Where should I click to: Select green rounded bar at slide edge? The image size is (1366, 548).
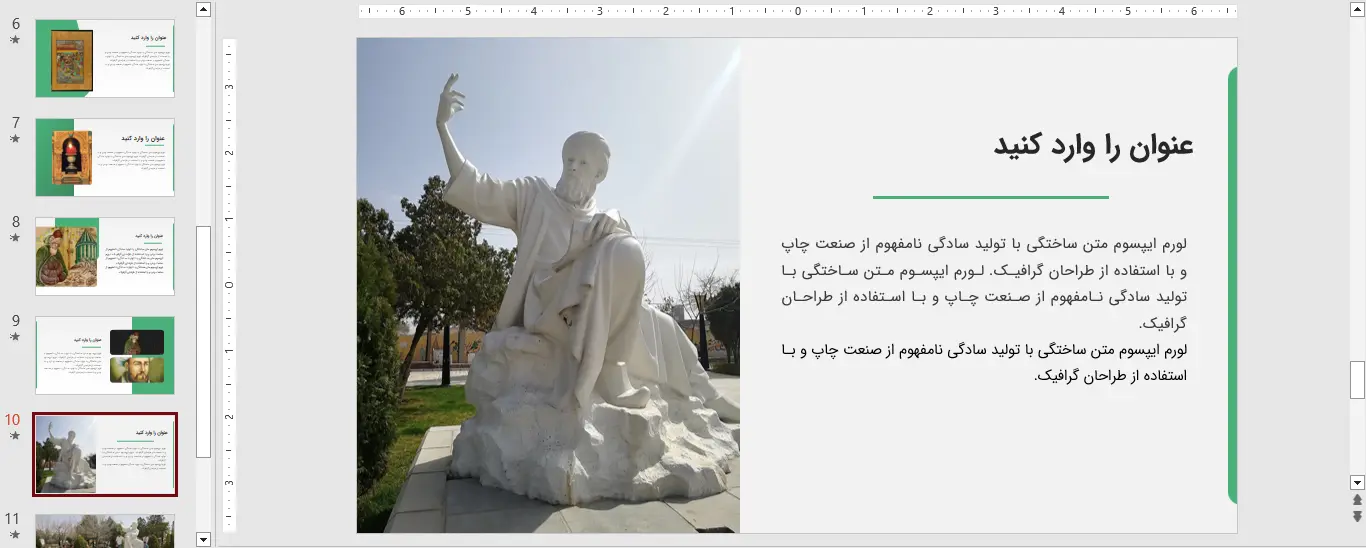[1232, 285]
